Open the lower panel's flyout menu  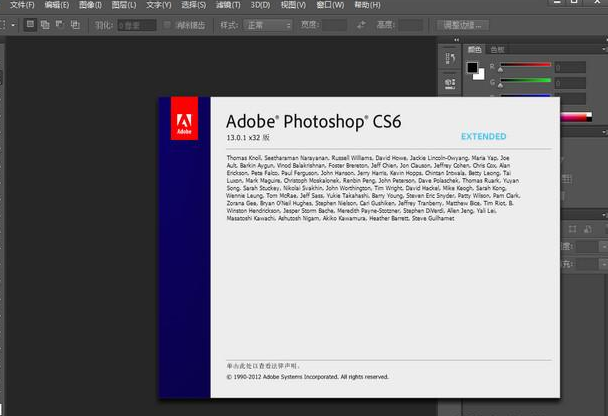(x=604, y=215)
